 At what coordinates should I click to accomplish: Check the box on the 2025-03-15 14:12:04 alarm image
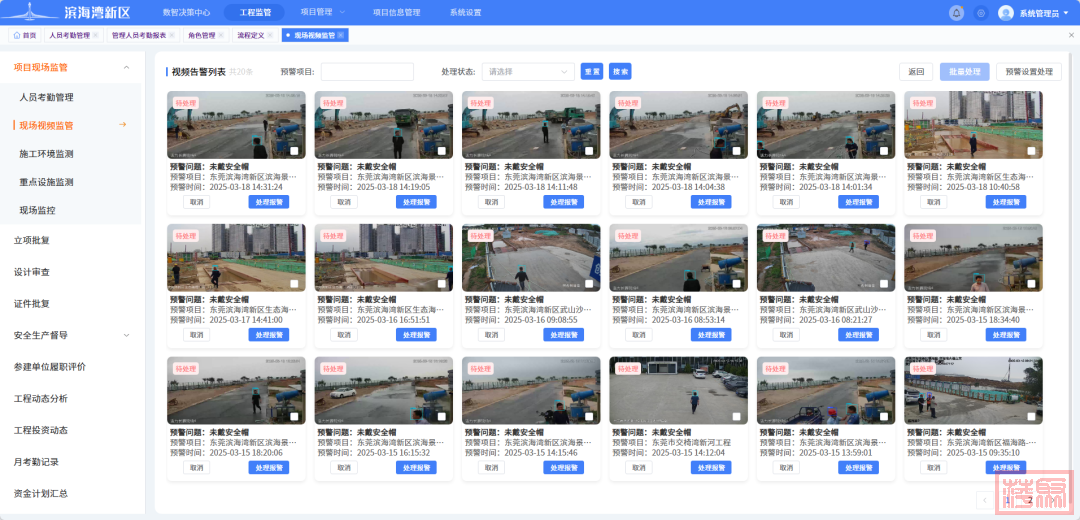tap(737, 417)
